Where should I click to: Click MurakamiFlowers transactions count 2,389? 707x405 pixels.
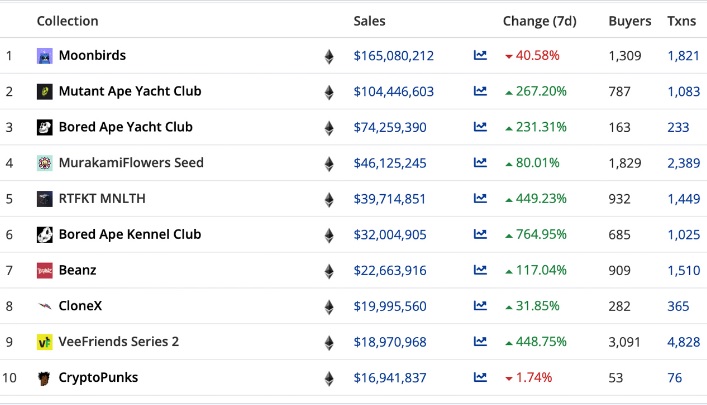coord(684,163)
